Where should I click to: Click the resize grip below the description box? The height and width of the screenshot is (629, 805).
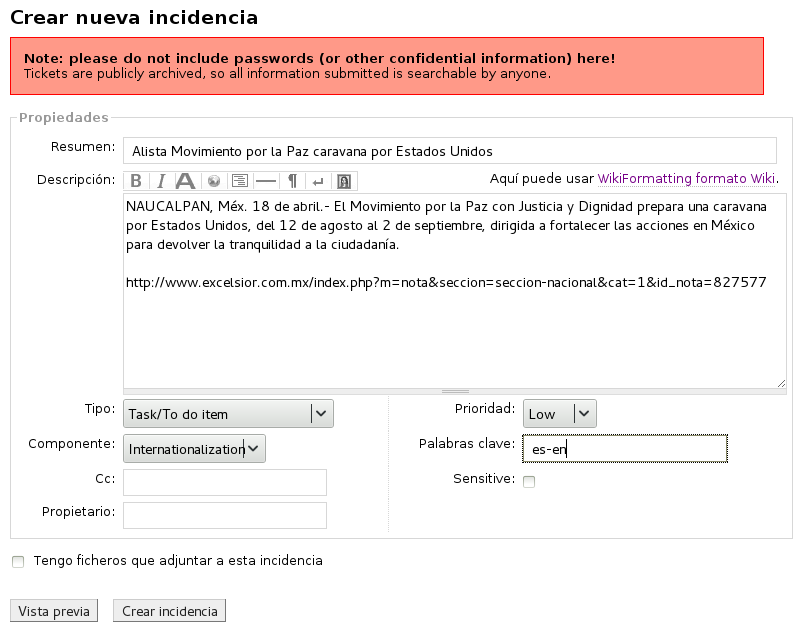455,391
